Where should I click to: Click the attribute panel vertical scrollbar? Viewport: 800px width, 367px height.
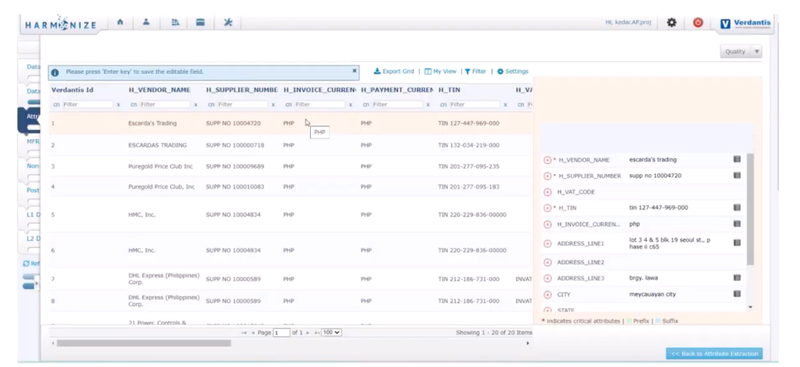pyautogui.click(x=750, y=209)
